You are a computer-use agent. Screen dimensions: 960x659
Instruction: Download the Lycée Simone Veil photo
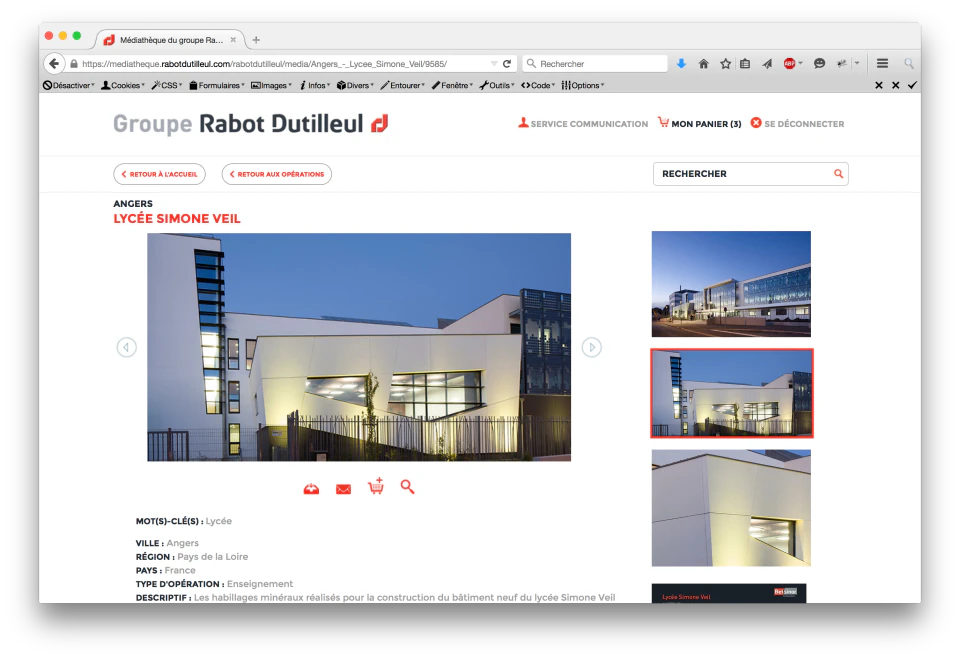[310, 487]
